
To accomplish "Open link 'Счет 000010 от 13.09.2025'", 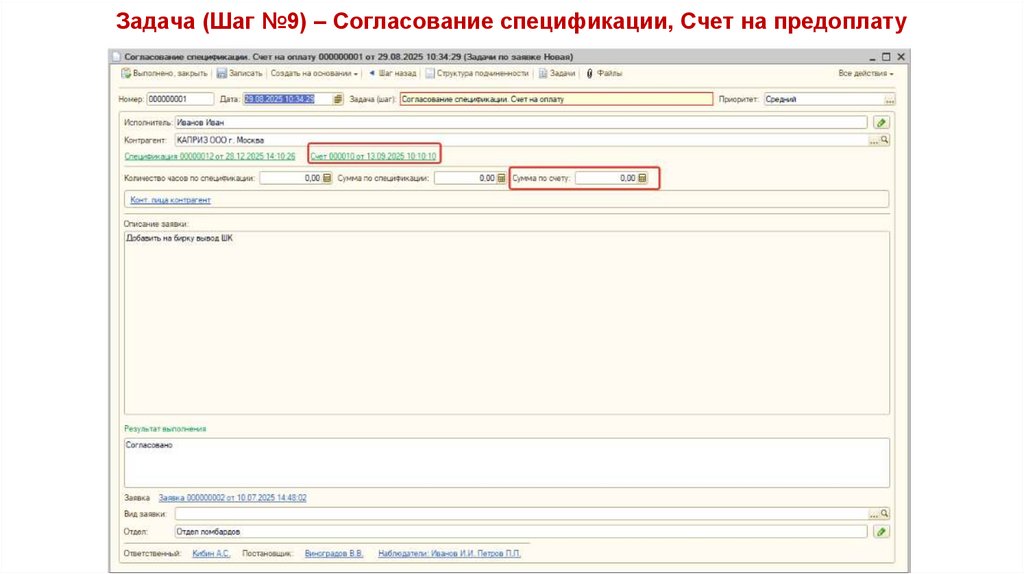I will pyautogui.click(x=373, y=157).
